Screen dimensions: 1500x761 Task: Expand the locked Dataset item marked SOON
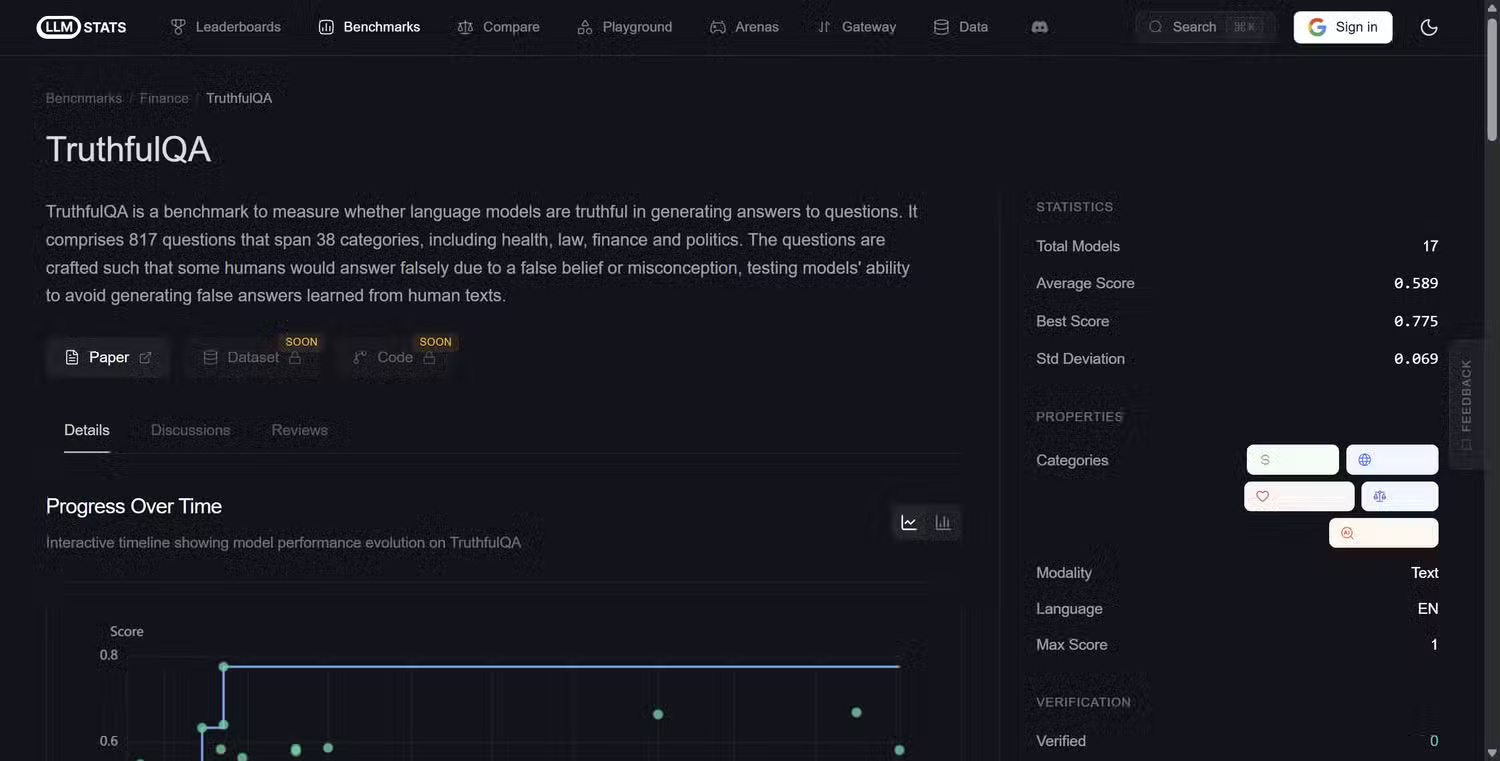coord(252,357)
